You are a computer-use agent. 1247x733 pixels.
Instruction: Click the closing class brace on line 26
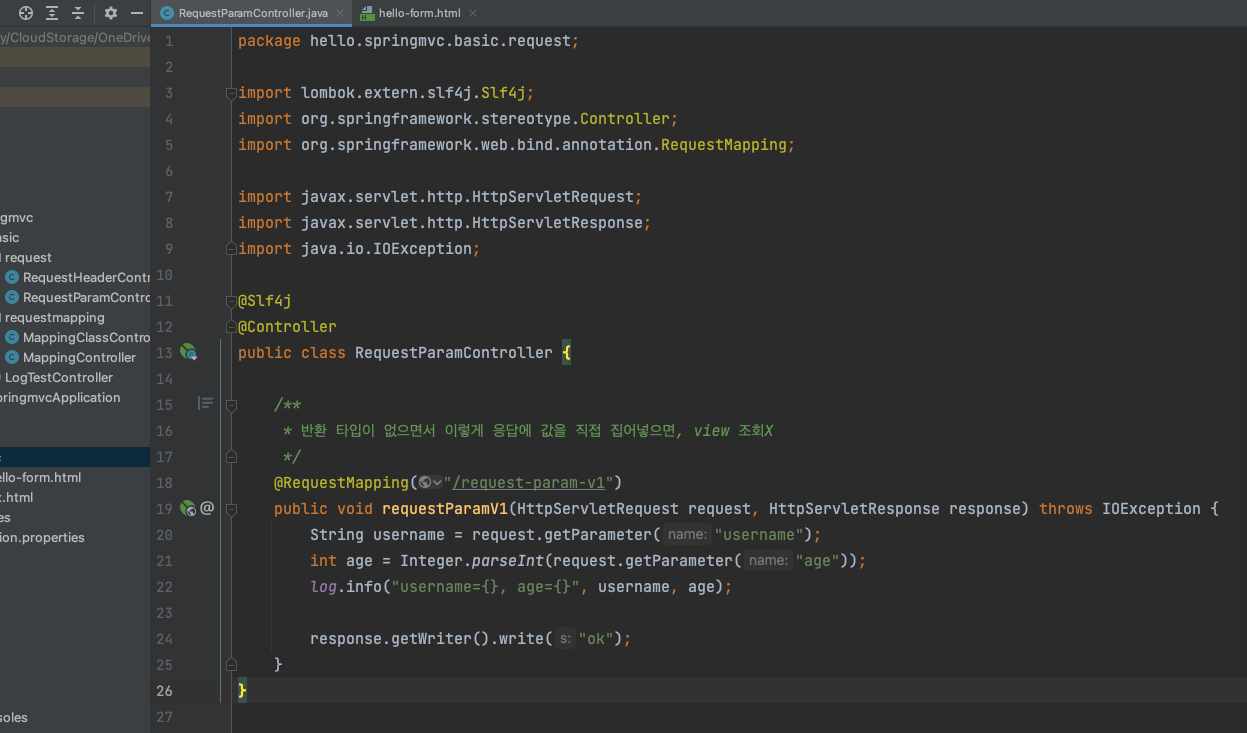pyautogui.click(x=242, y=690)
